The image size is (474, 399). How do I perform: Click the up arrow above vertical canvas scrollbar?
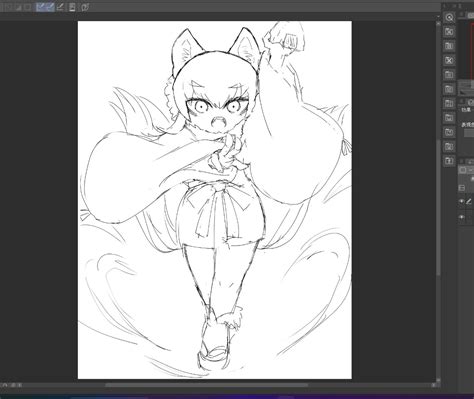(438, 17)
